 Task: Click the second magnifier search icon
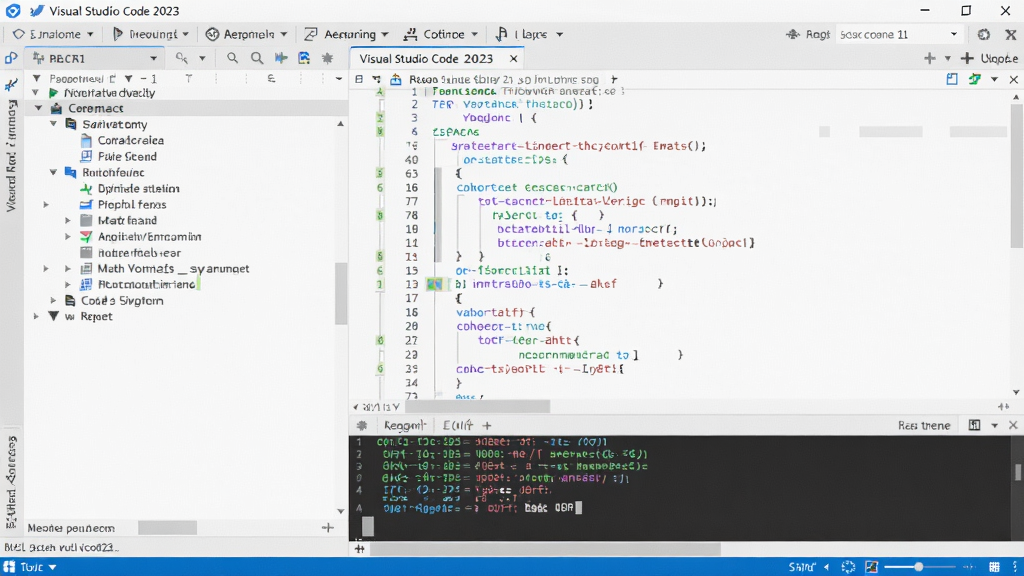[257, 58]
